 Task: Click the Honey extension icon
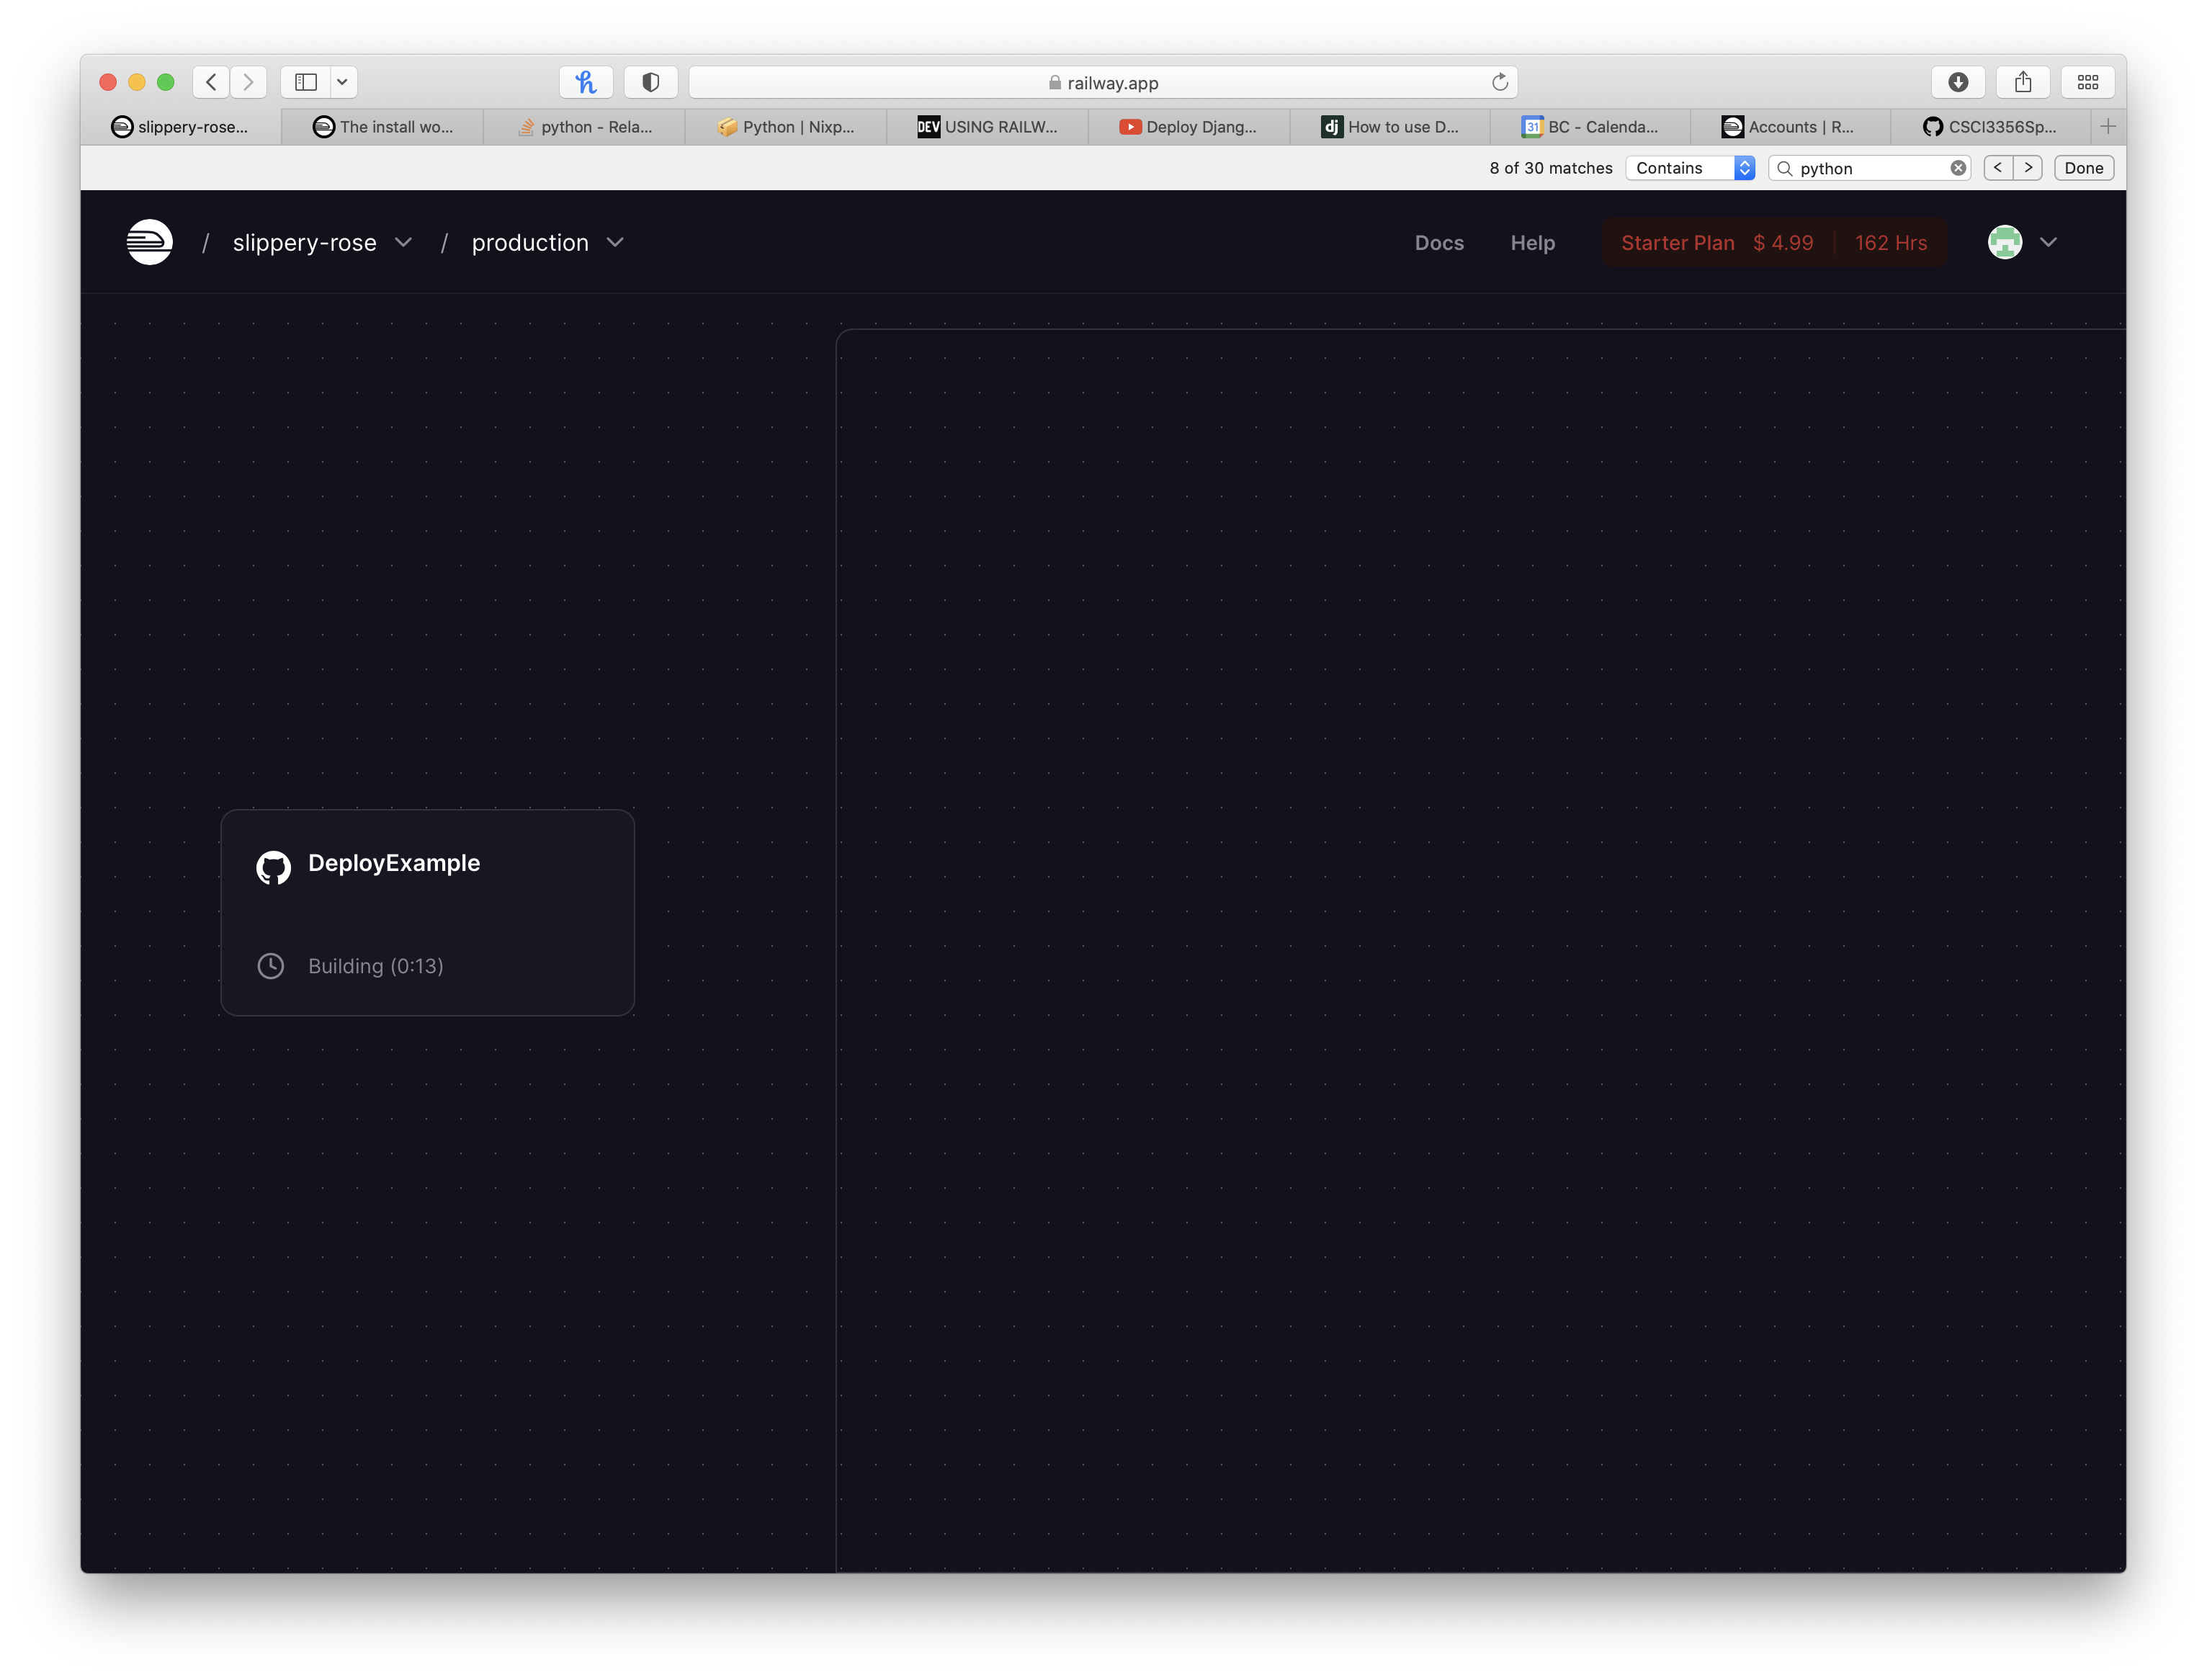586,82
